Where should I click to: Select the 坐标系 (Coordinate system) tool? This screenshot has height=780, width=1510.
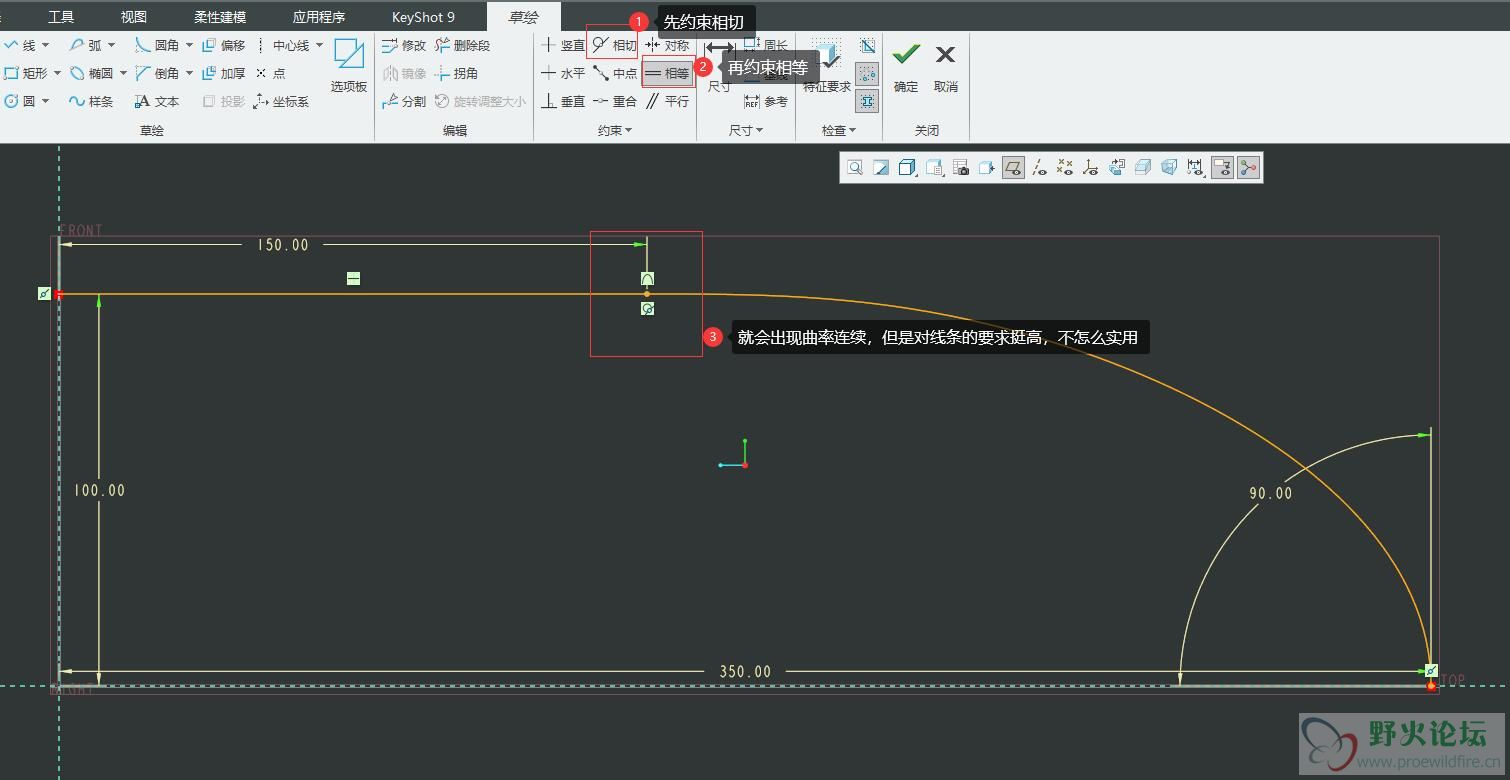click(x=282, y=101)
